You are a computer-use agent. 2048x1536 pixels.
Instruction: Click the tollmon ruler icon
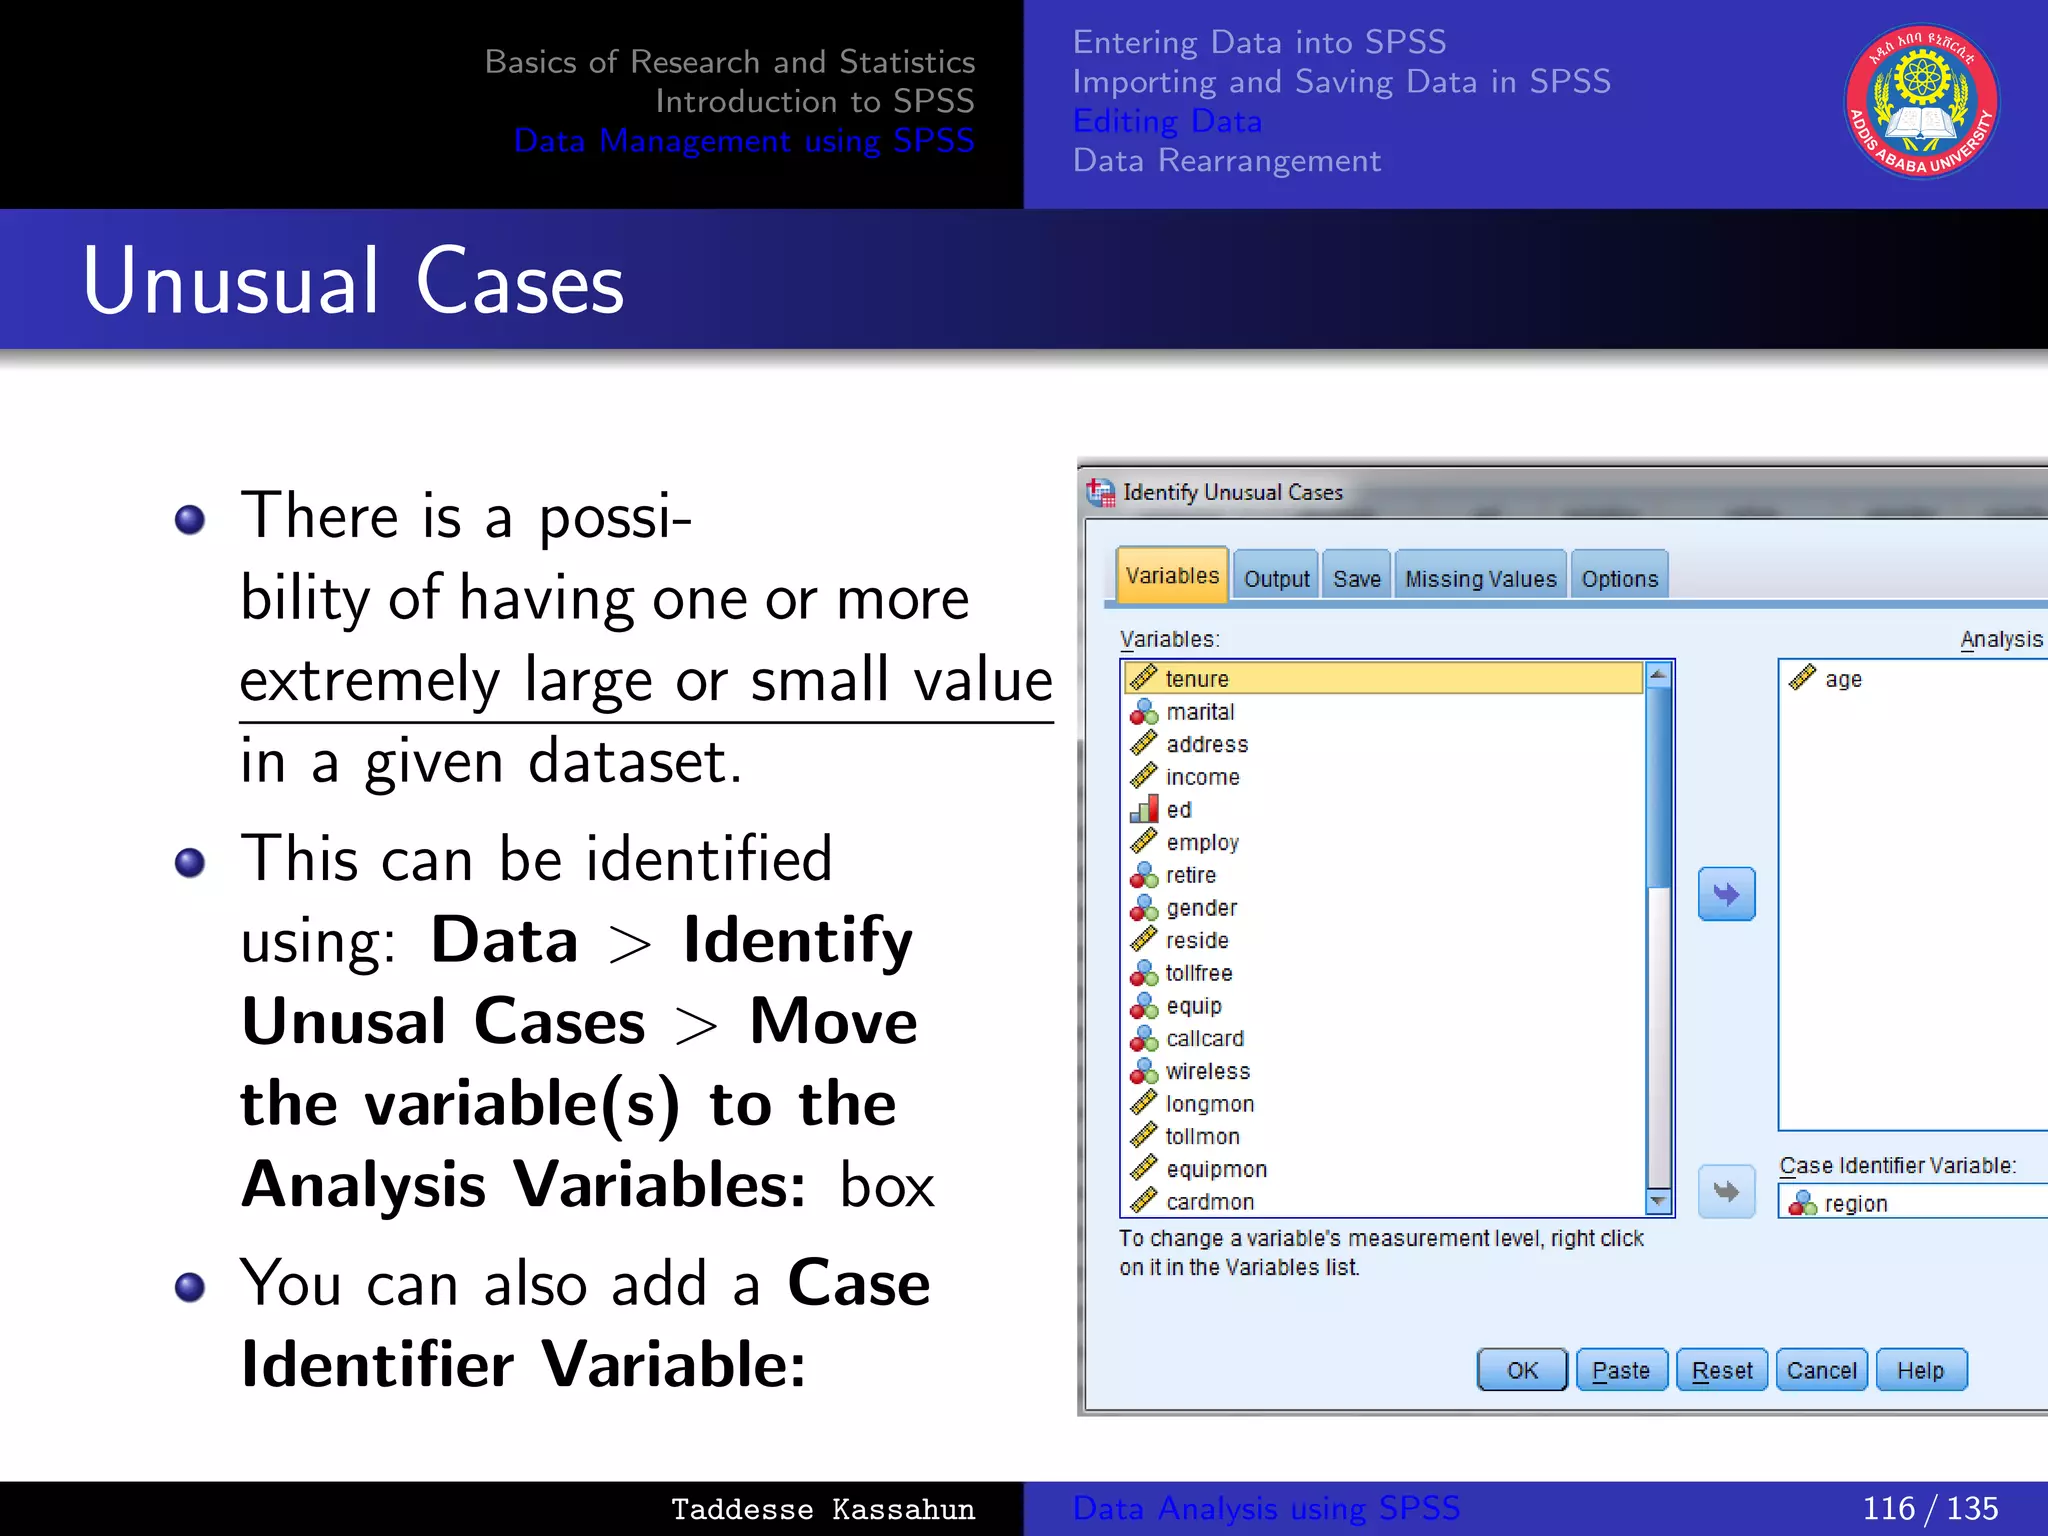tap(1143, 1136)
